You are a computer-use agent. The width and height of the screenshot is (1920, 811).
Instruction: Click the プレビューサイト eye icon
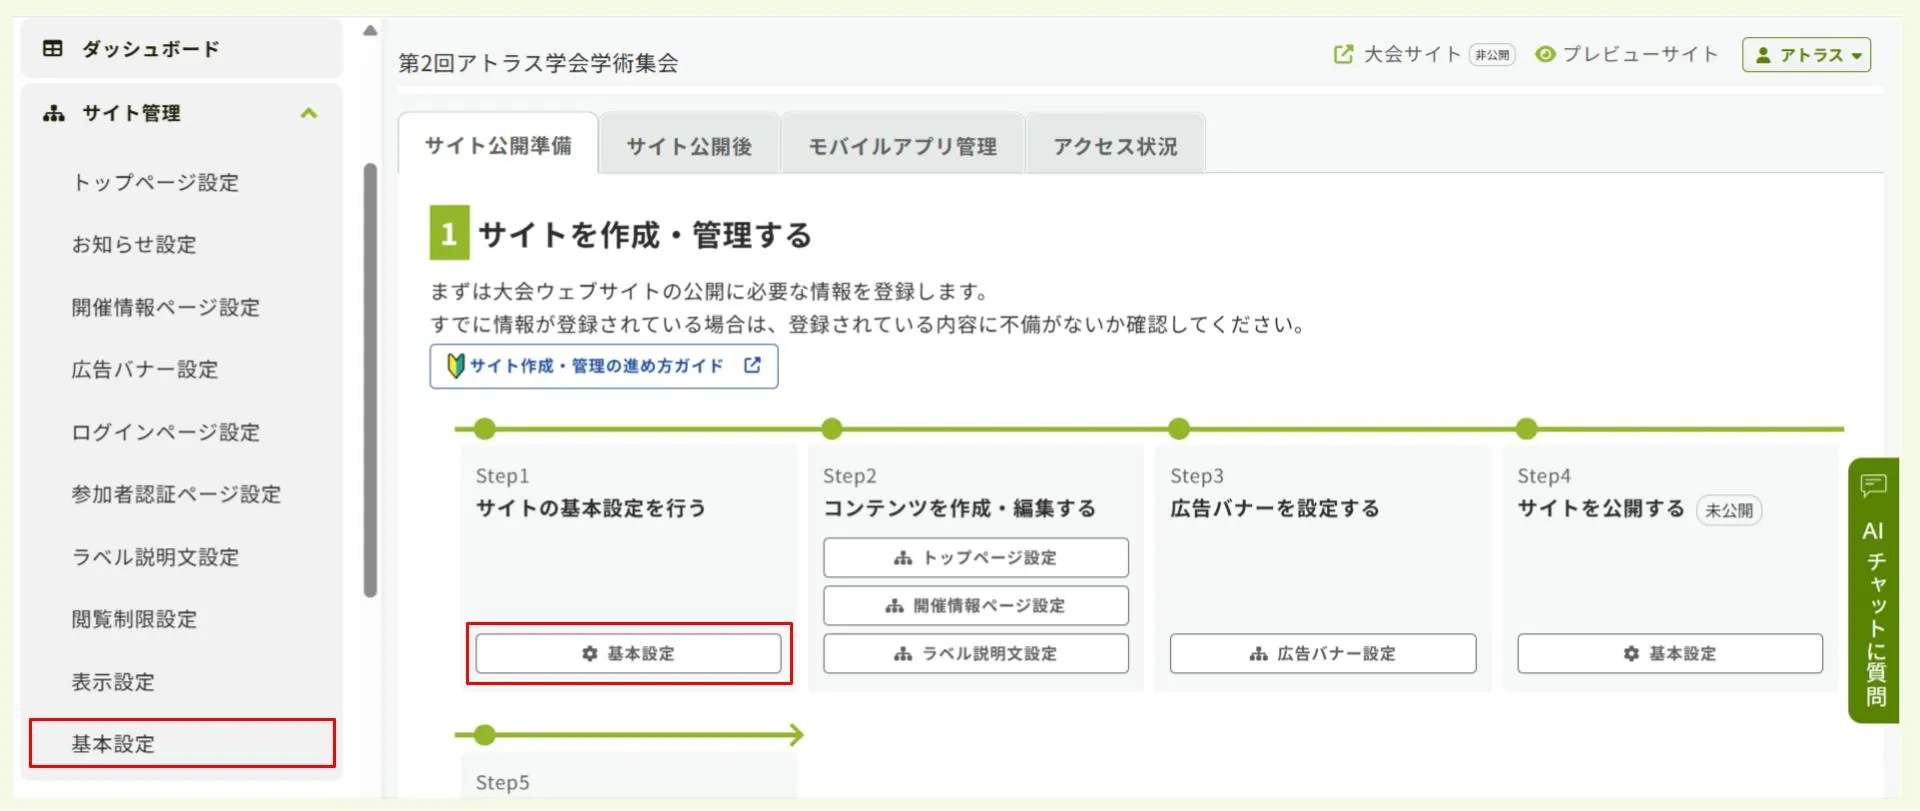click(x=1545, y=54)
